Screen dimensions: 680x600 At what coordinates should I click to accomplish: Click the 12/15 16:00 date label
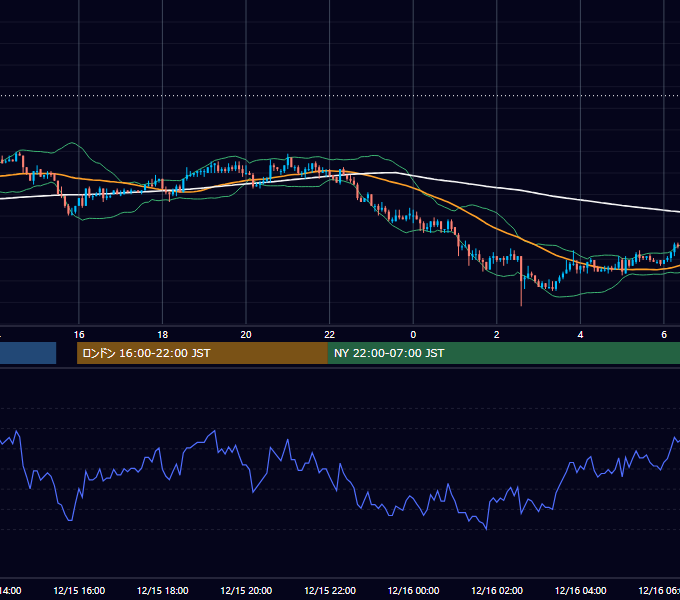coord(79,590)
